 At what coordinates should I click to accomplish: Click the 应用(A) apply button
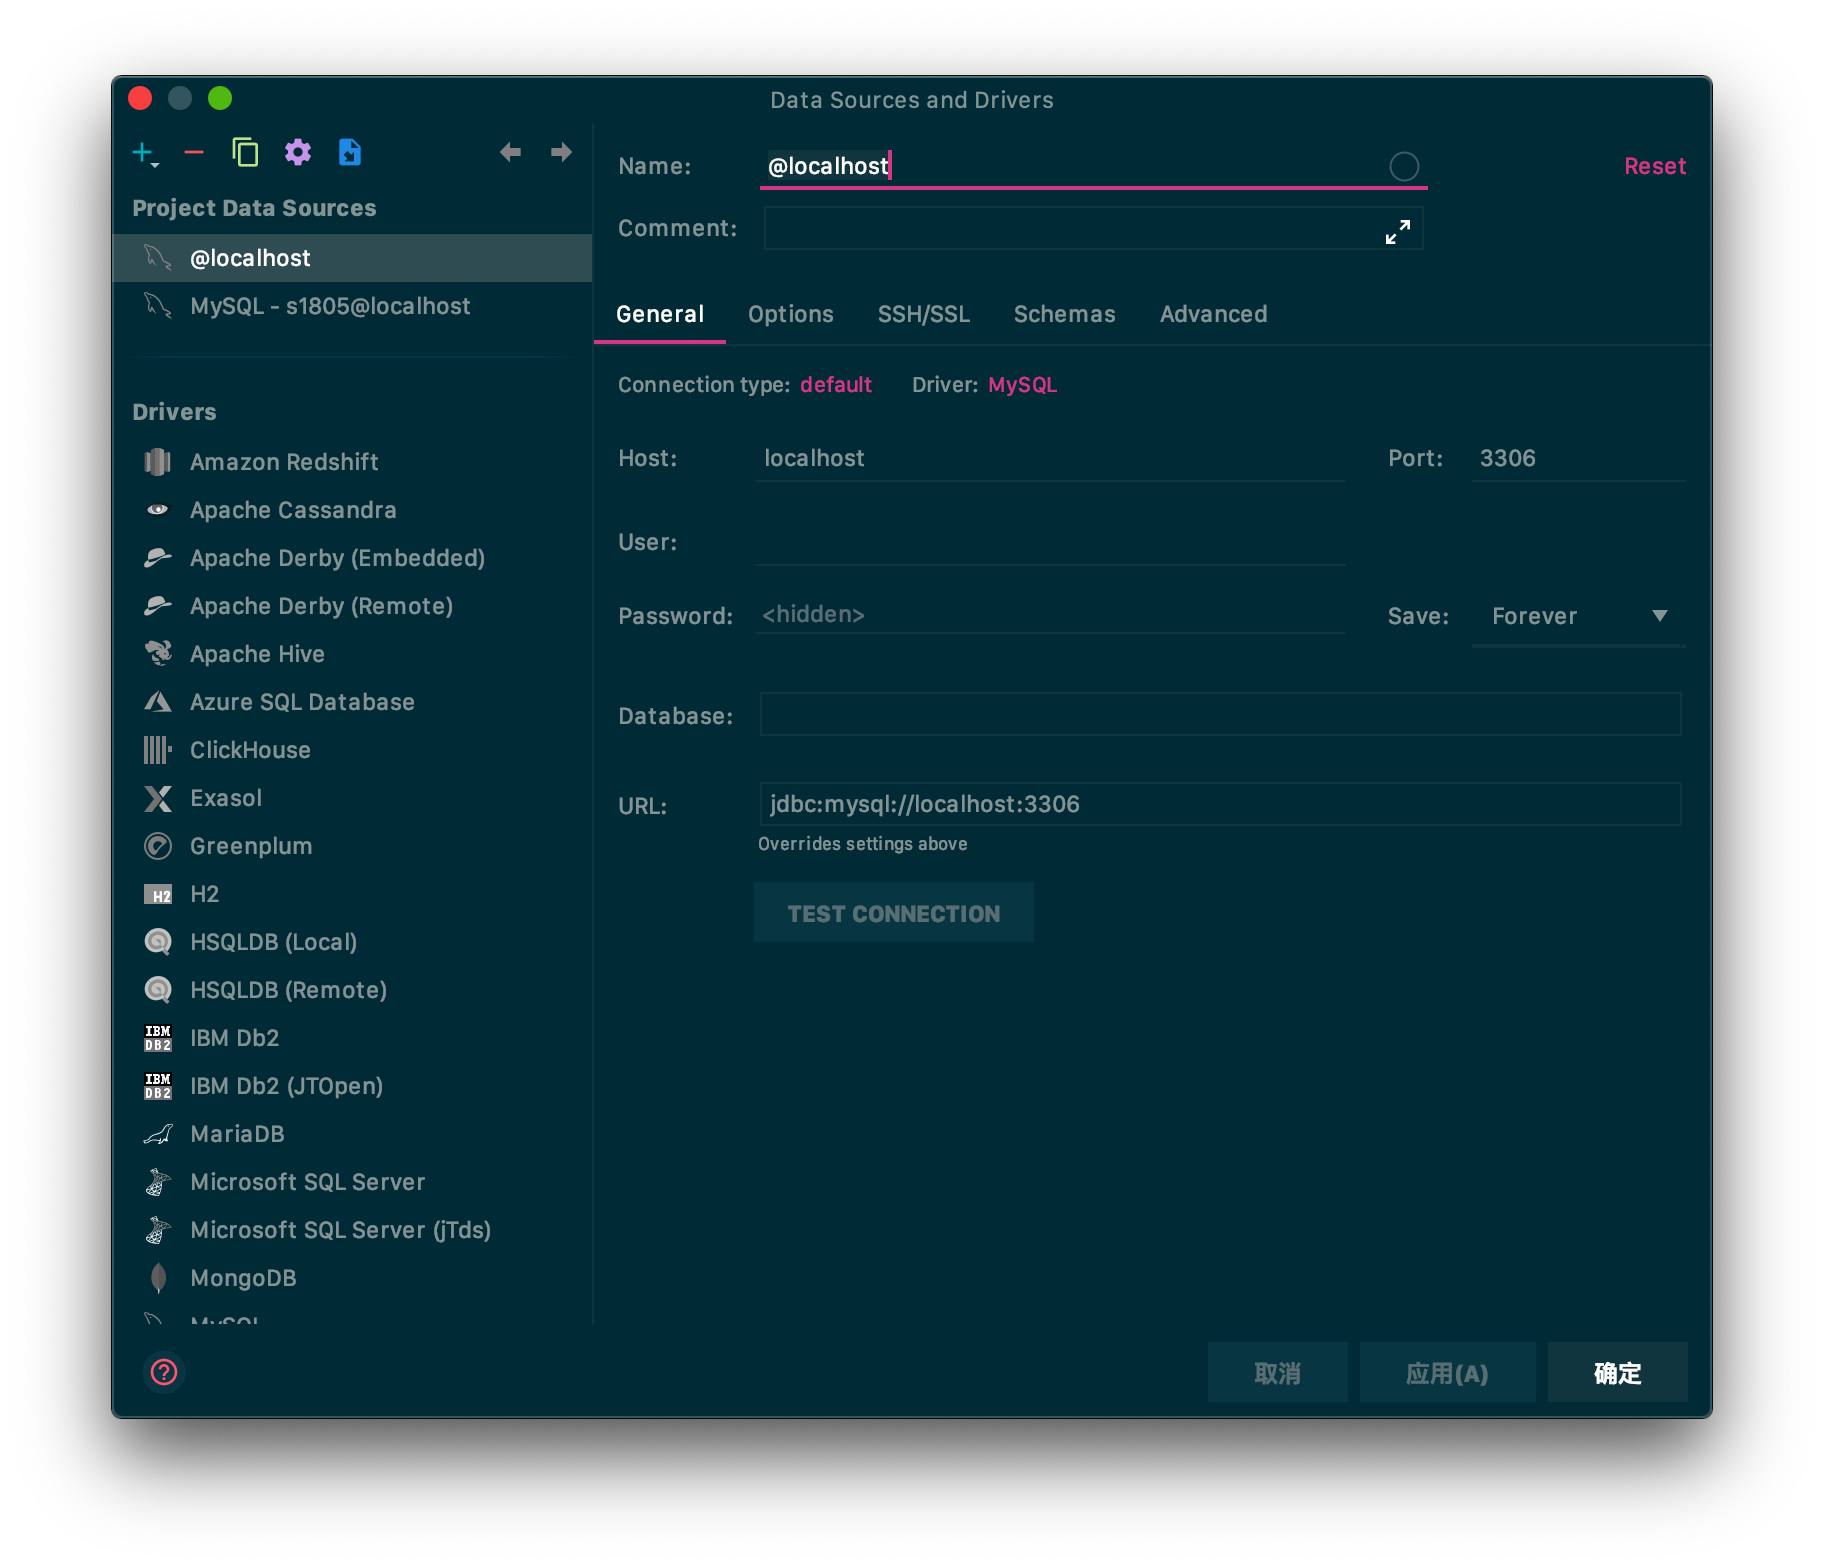(1447, 1373)
